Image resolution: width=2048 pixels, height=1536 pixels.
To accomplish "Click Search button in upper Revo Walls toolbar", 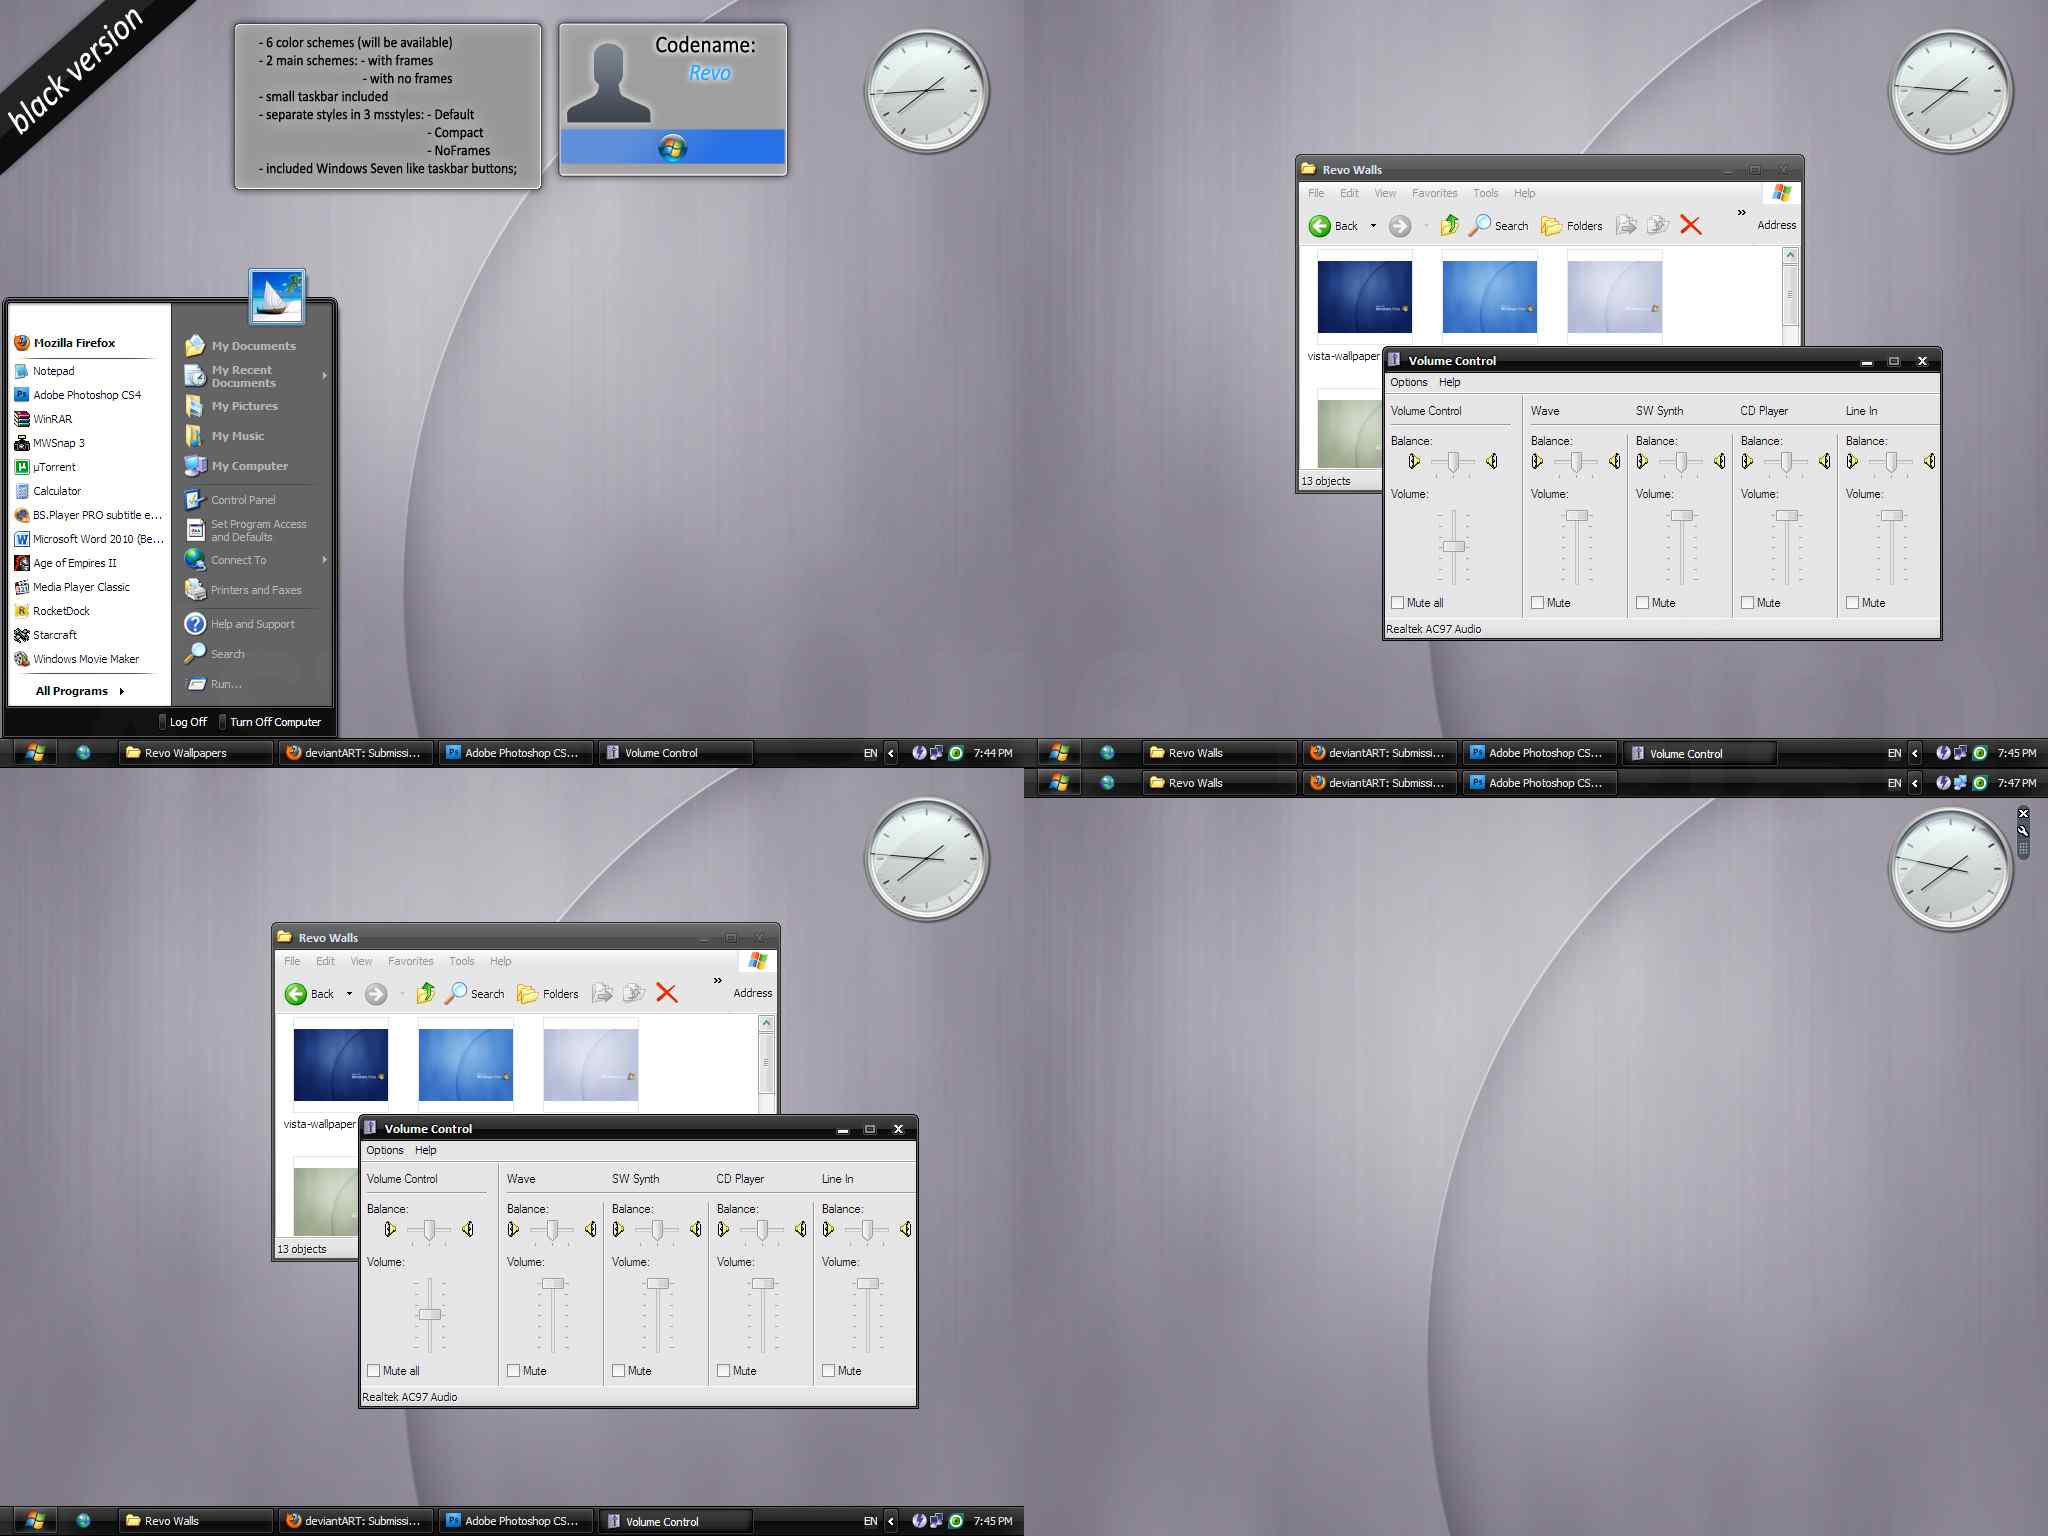I will [1498, 225].
